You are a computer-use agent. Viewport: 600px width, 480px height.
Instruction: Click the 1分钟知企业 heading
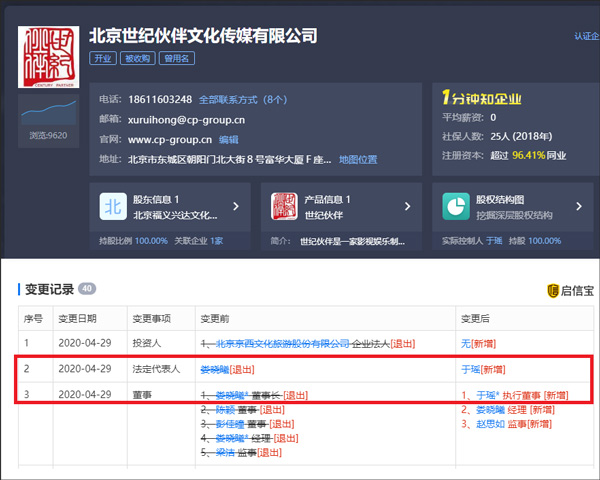(x=481, y=98)
